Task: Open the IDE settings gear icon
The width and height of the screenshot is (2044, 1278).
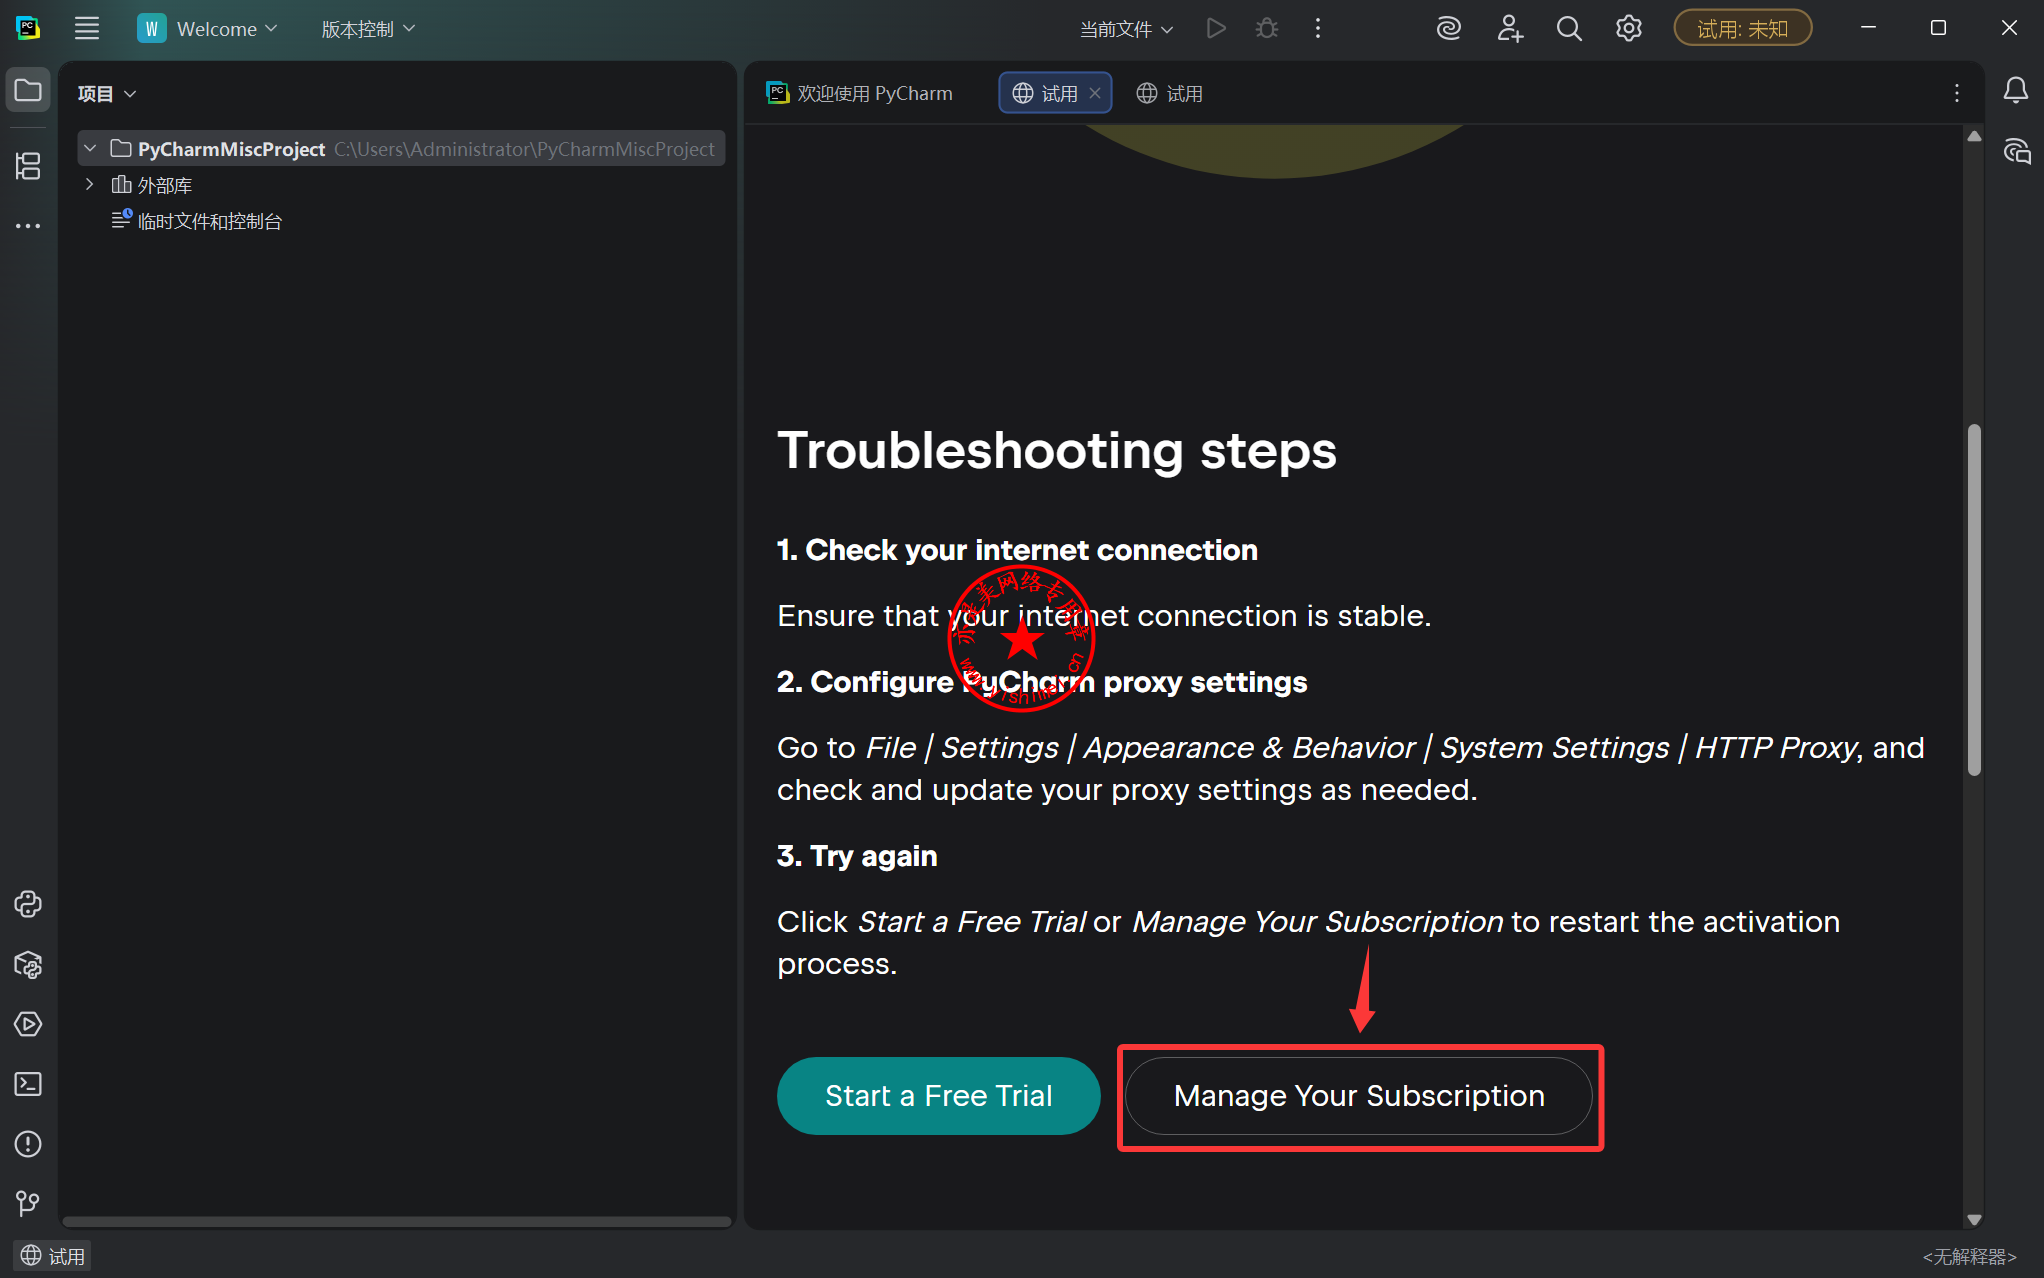Action: pos(1629,29)
